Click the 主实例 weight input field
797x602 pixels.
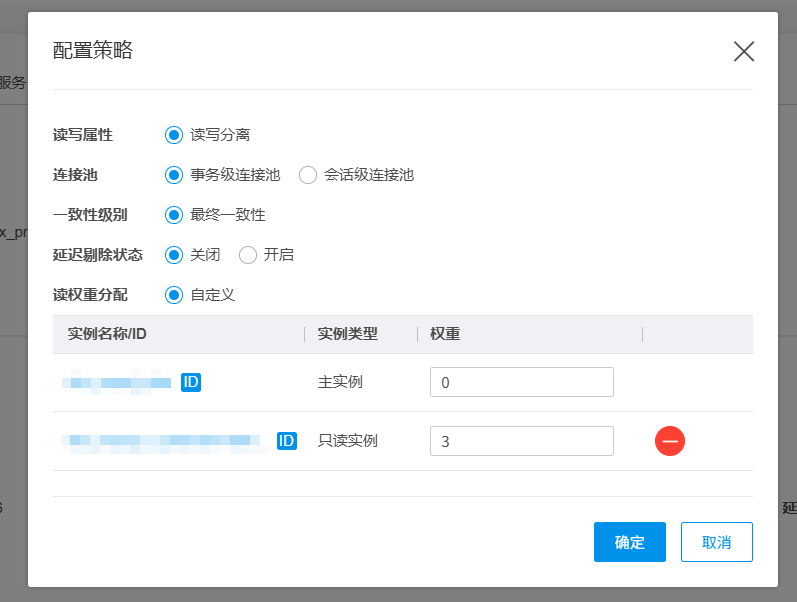521,382
